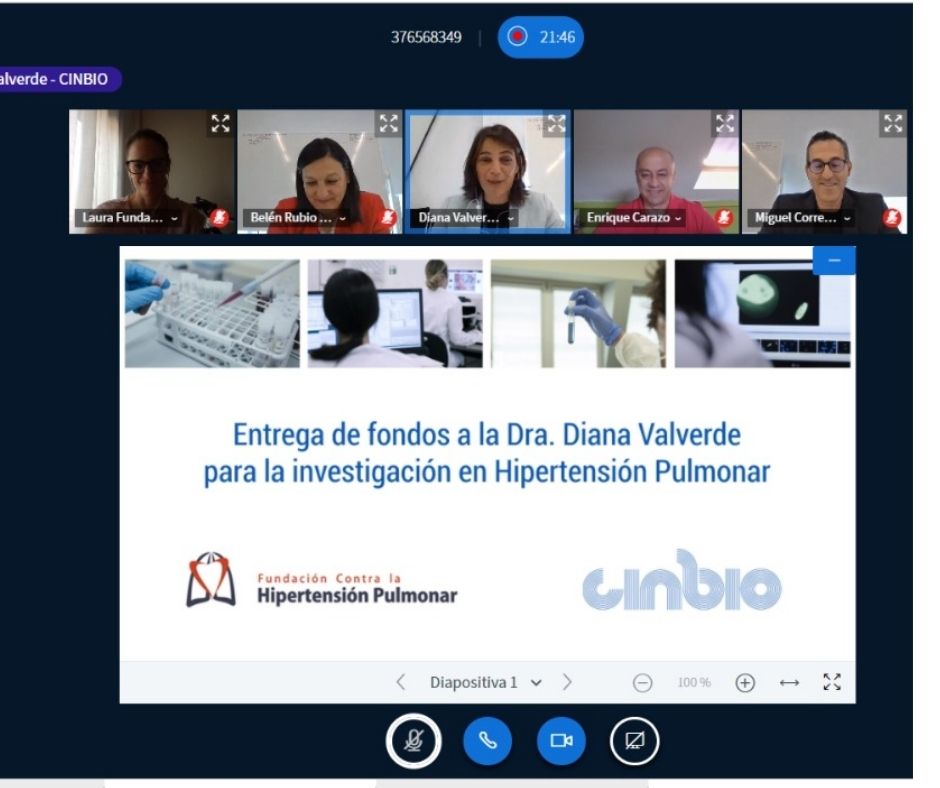The width and height of the screenshot is (940, 788).
Task: Click the blue phone audio button
Action: coord(488,741)
